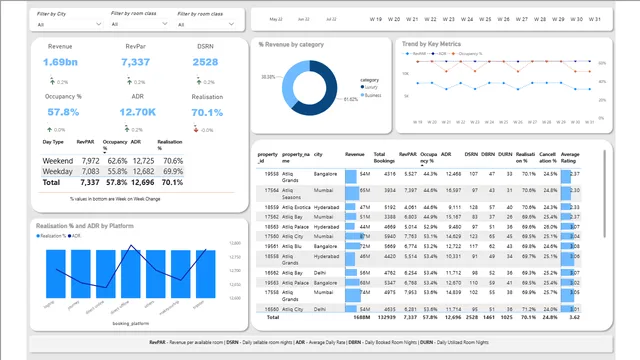The image size is (640, 360).
Task: Filter to week W 21
Action: coord(412,19)
